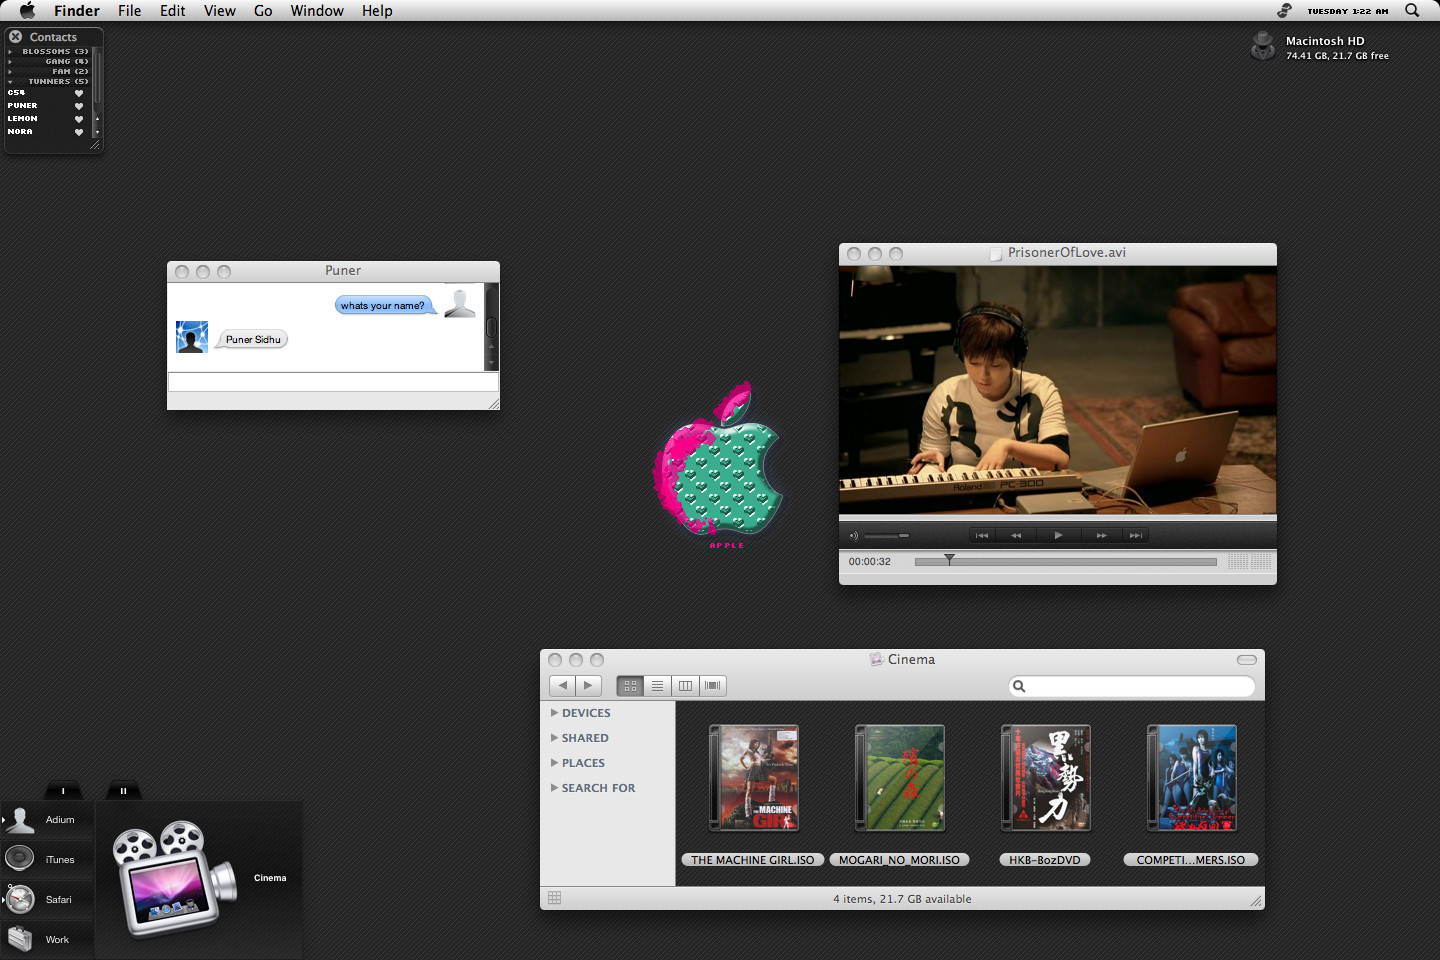Open the Go menu
1440x960 pixels.
(263, 10)
